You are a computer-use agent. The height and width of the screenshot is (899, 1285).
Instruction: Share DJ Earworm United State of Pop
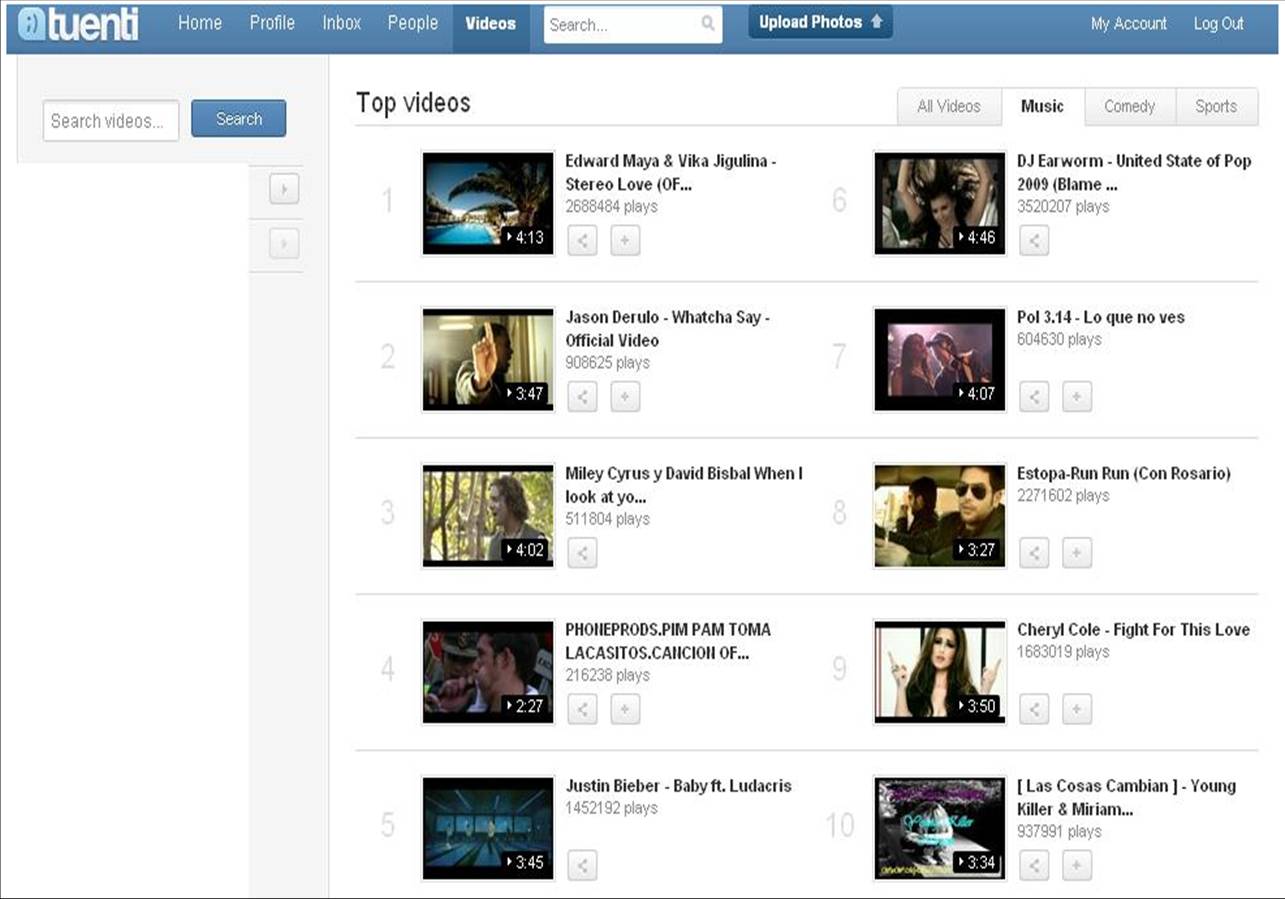click(x=1034, y=240)
